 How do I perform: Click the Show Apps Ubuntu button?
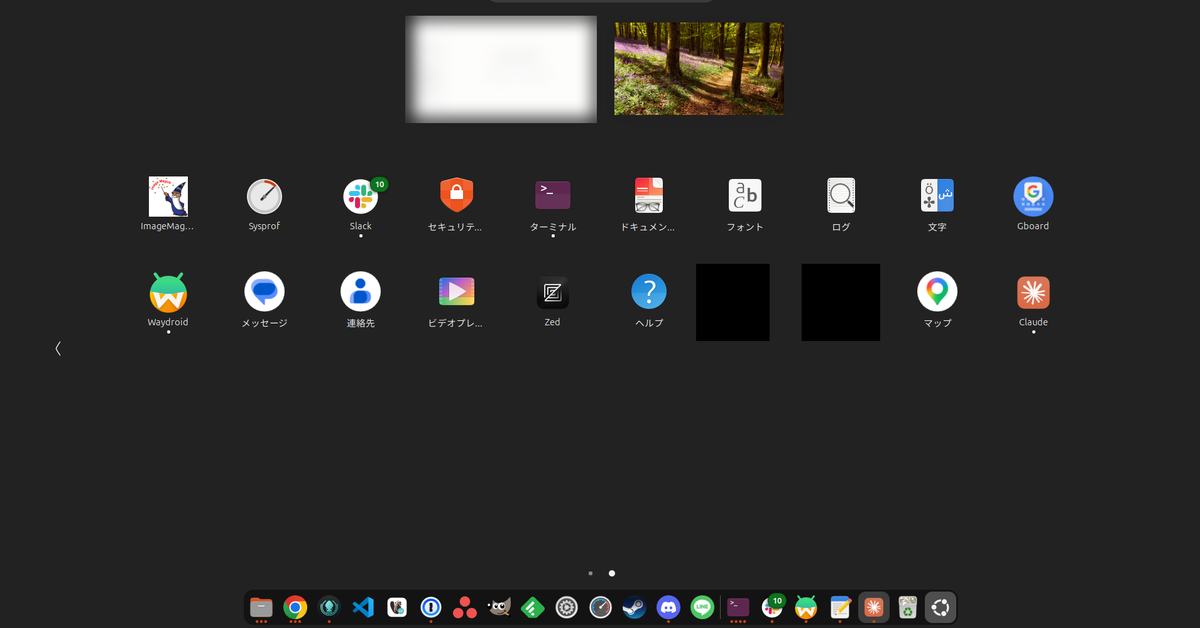(x=941, y=607)
